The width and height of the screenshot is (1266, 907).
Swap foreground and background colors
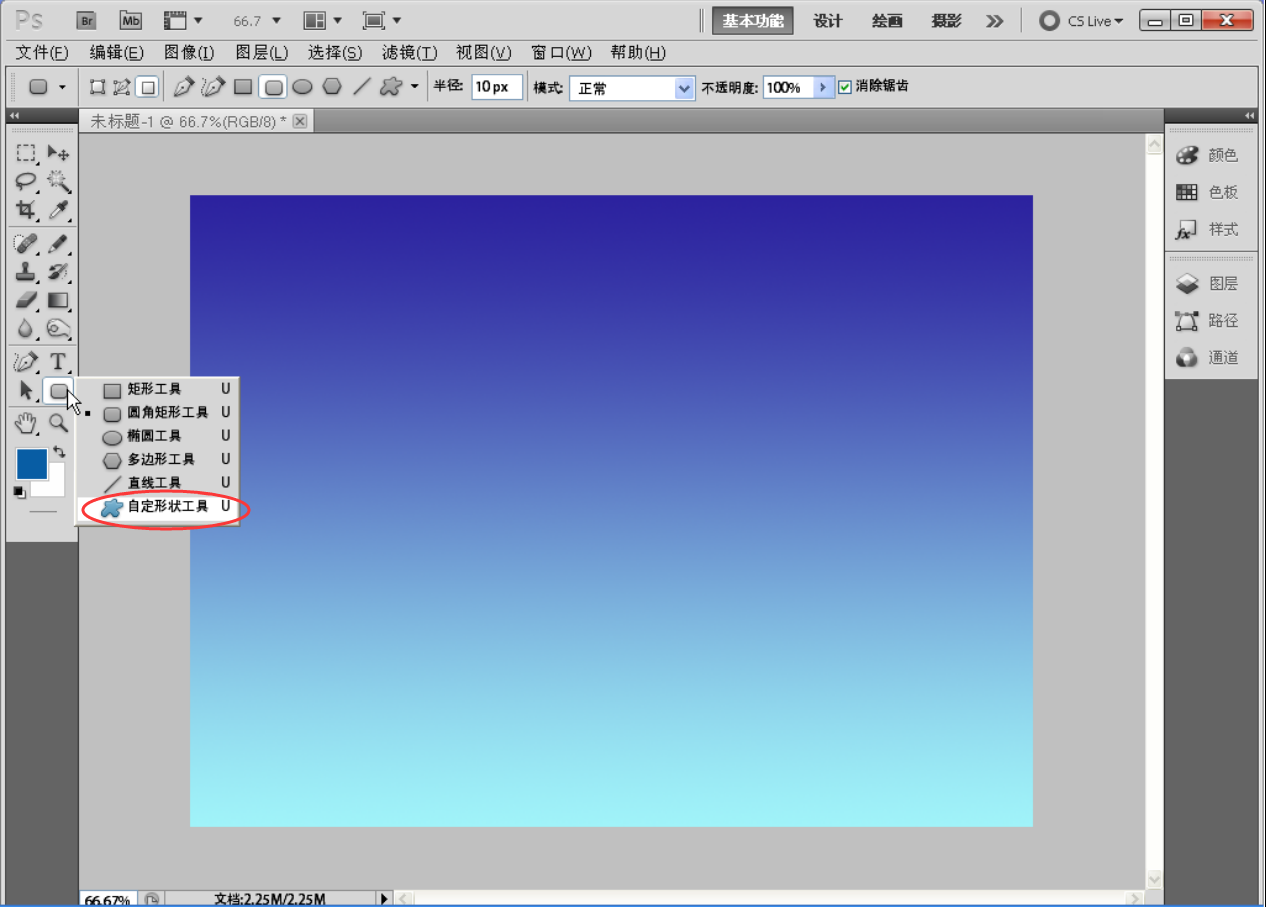[60, 452]
